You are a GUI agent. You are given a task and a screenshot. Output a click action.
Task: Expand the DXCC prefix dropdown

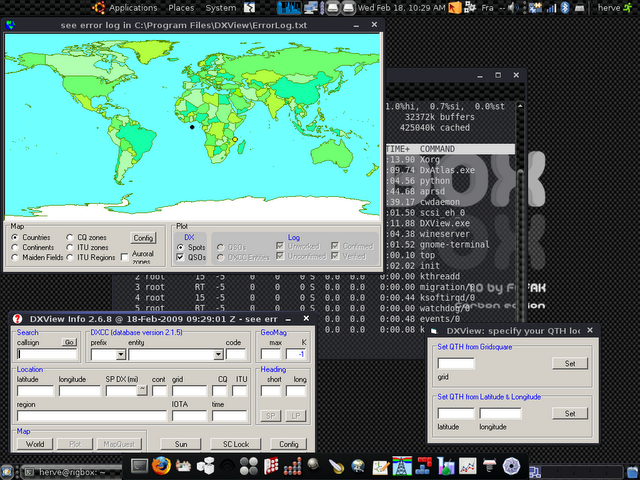[x=121, y=354]
